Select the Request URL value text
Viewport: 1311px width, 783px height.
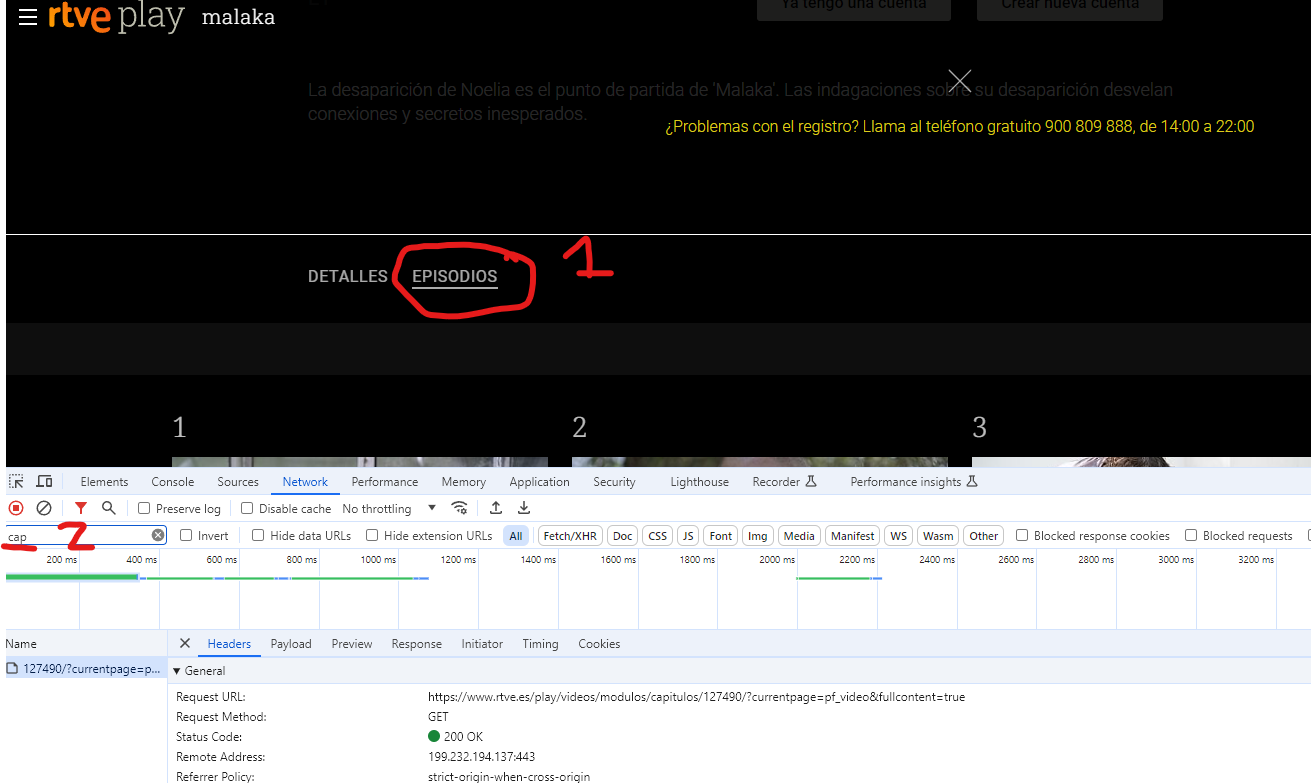pyautogui.click(x=697, y=697)
